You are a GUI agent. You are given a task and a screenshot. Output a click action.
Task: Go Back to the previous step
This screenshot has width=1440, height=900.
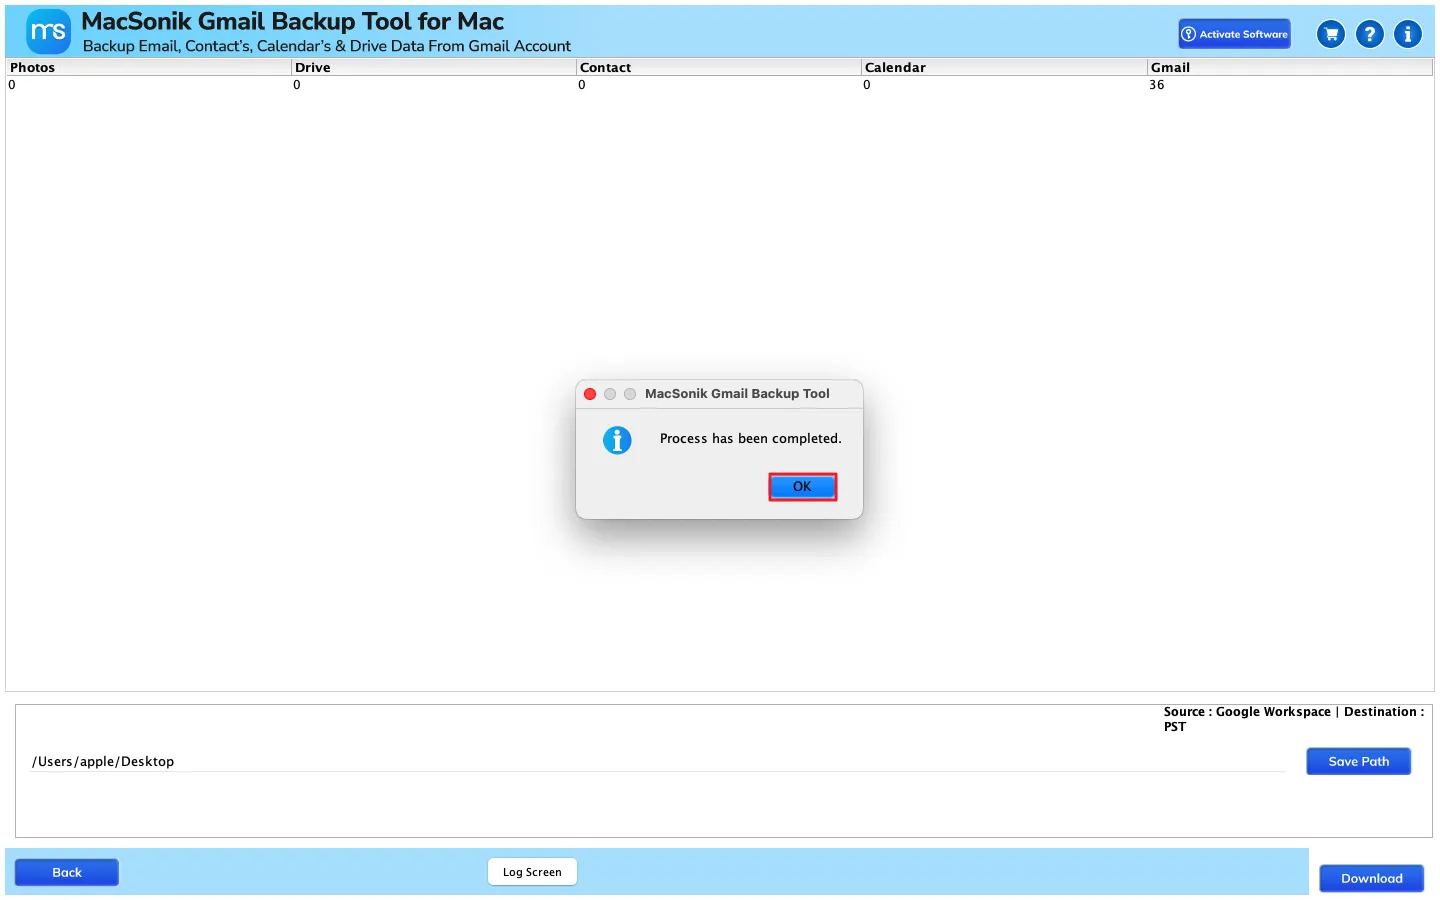(67, 872)
